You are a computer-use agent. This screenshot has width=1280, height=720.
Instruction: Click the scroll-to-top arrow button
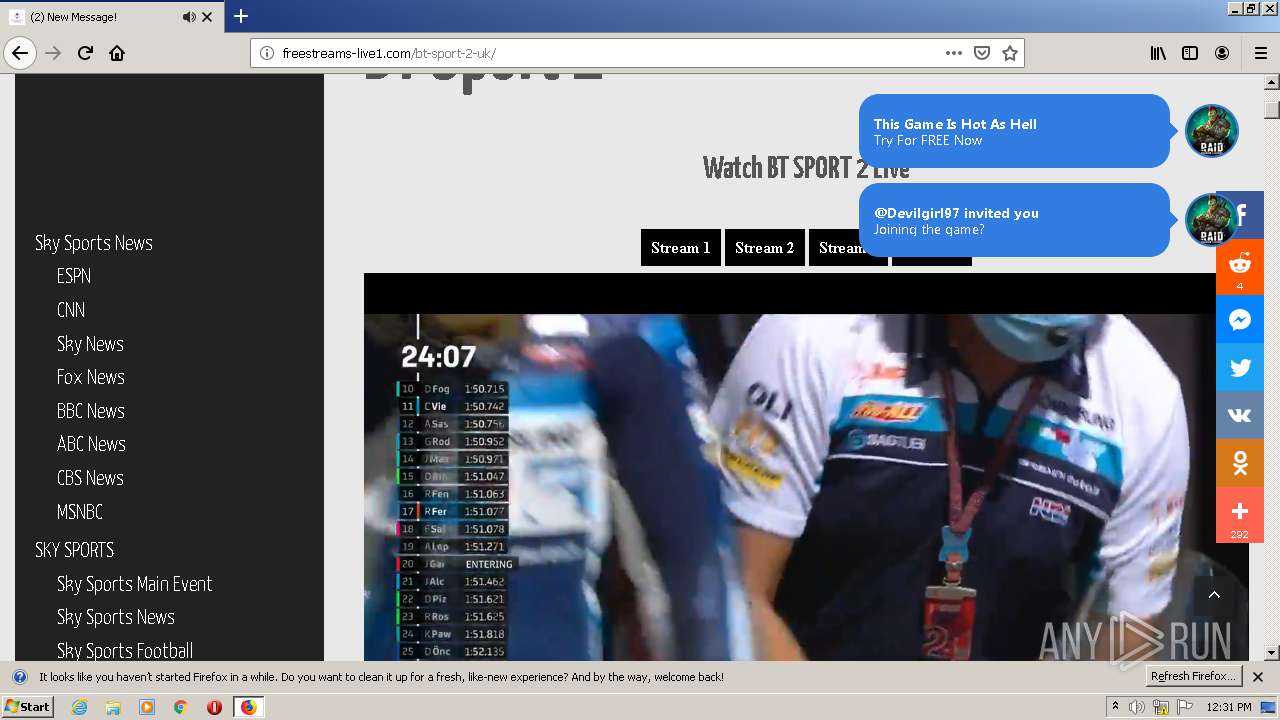(x=1214, y=595)
